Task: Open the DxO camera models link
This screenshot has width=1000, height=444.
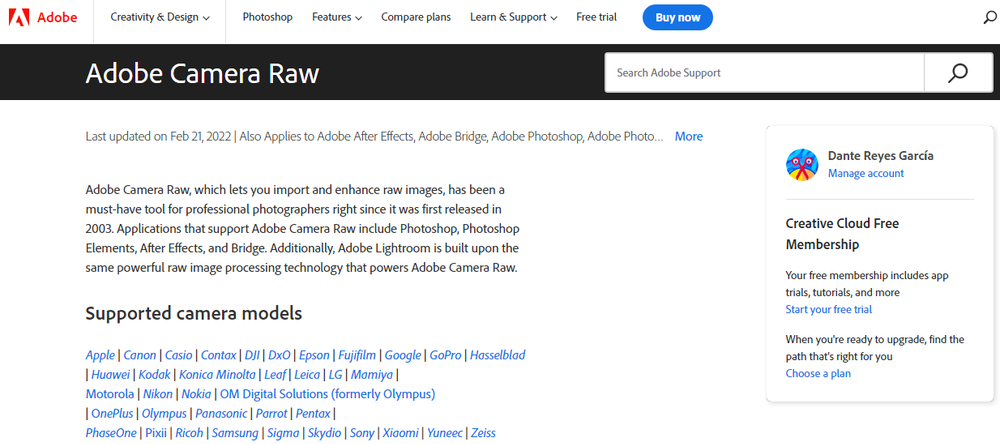Action: tap(279, 355)
